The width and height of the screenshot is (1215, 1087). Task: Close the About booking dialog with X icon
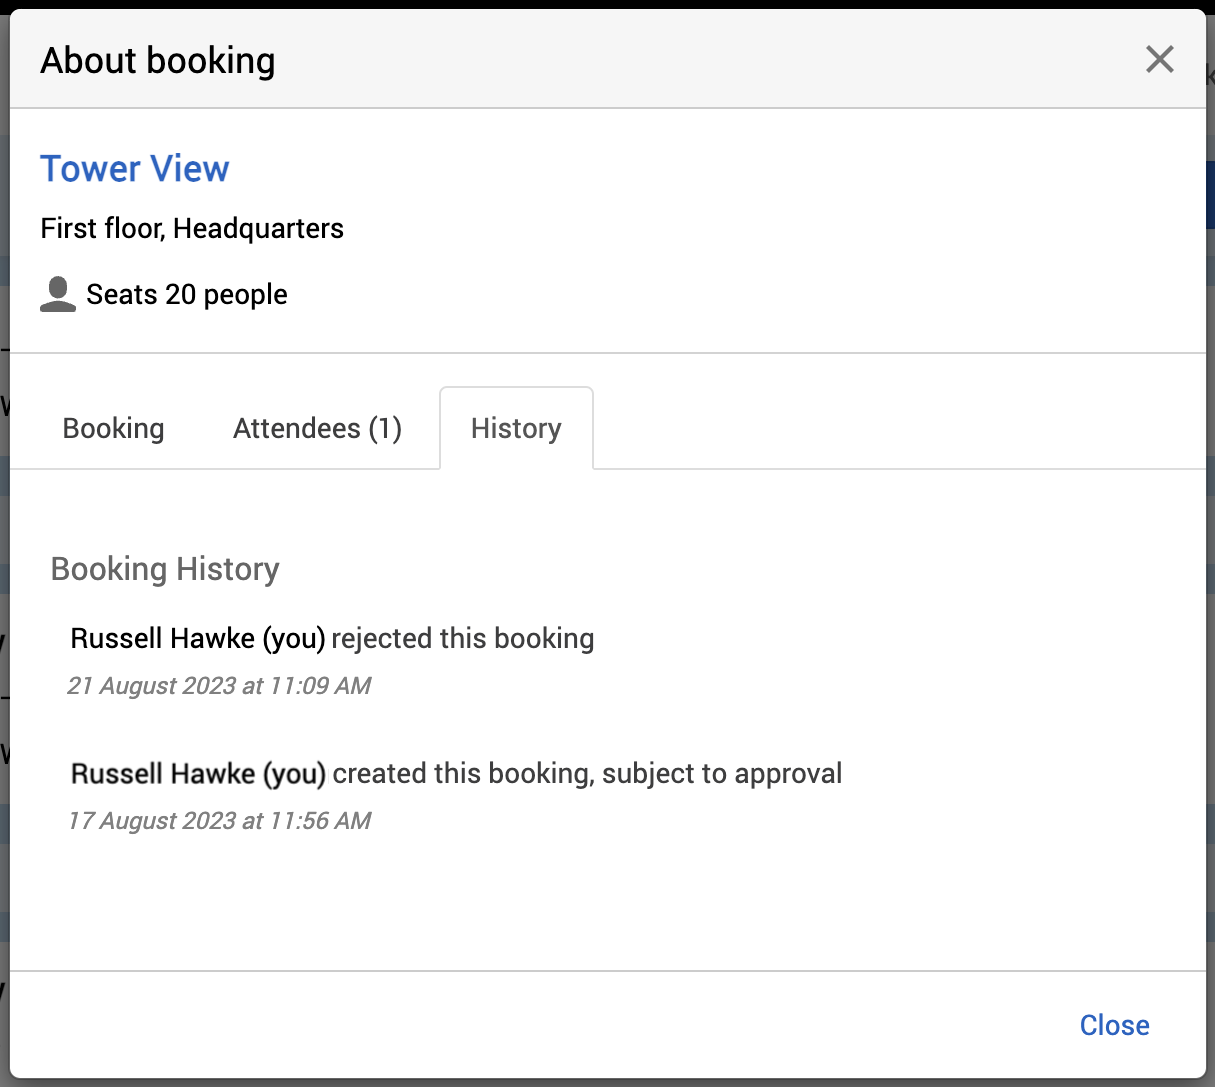[x=1159, y=60]
